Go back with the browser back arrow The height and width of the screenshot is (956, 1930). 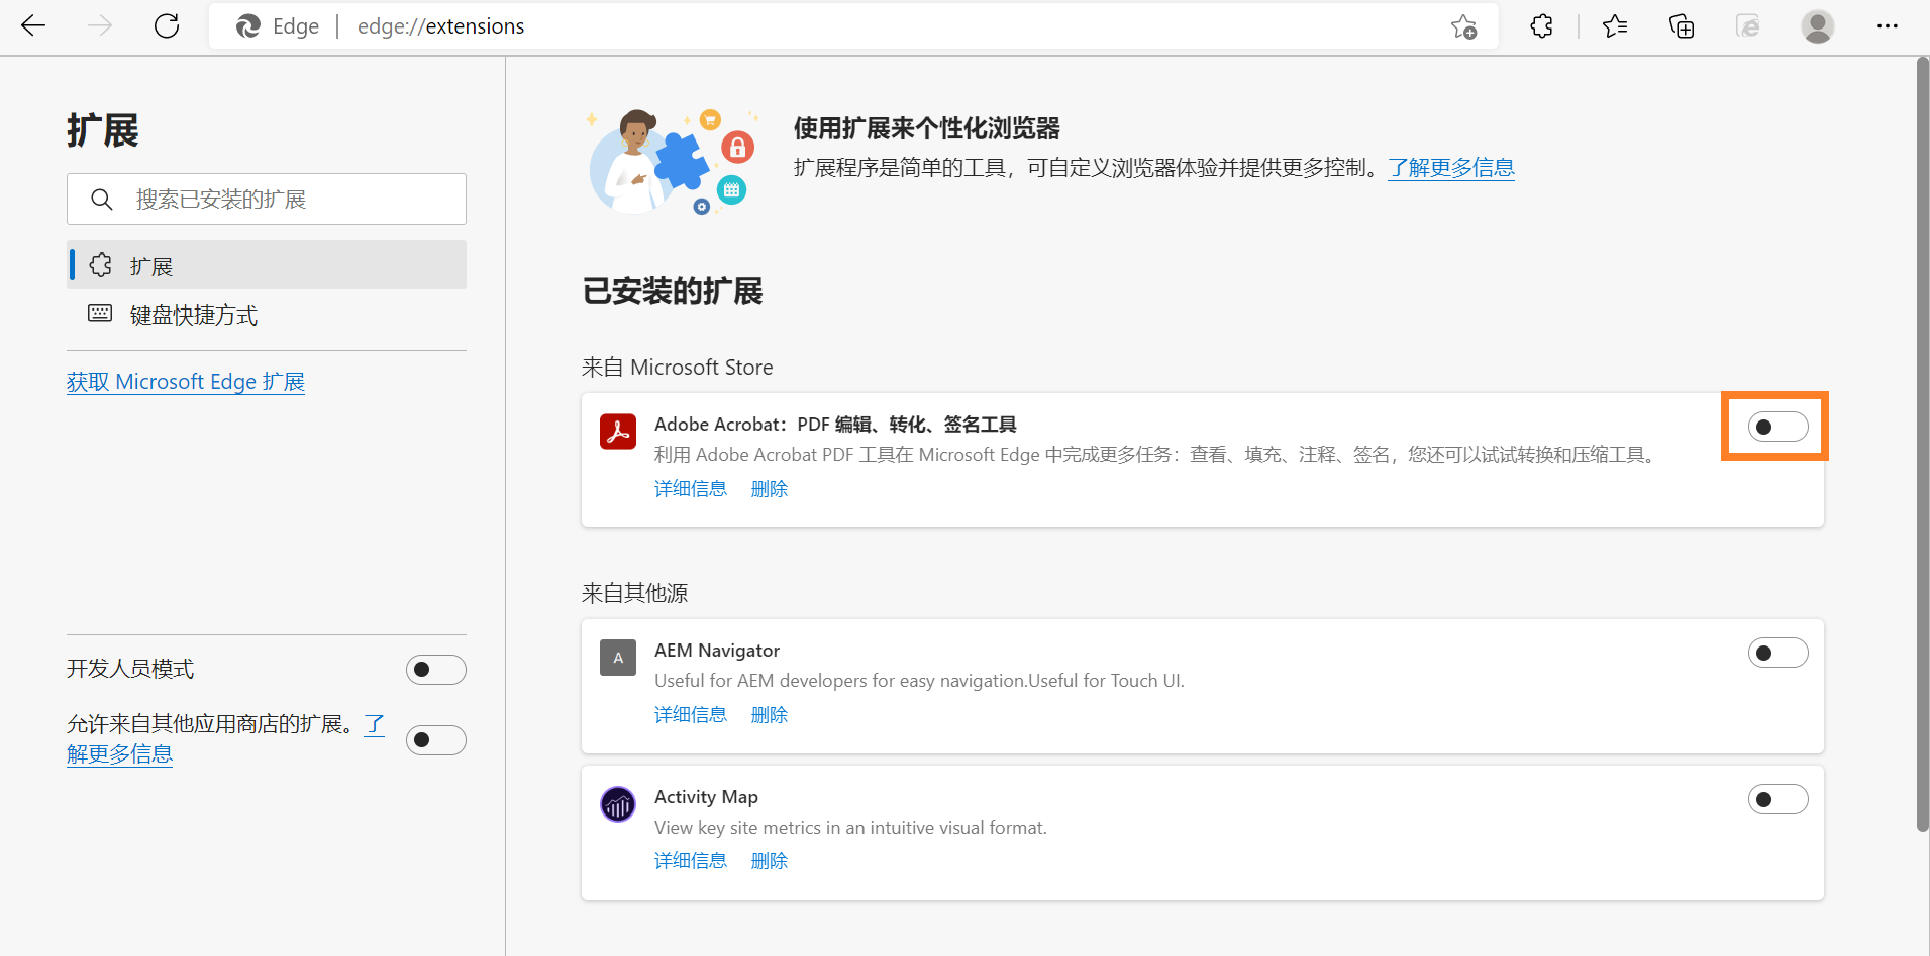click(x=33, y=26)
